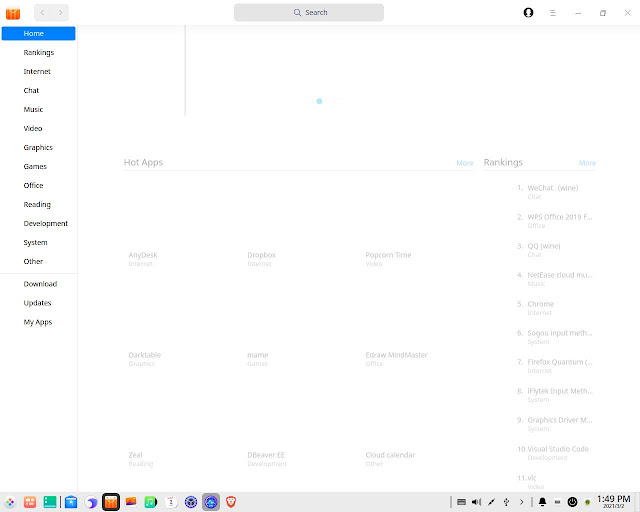Open the hamburger main menu
This screenshot has width=640, height=512.
(553, 13)
